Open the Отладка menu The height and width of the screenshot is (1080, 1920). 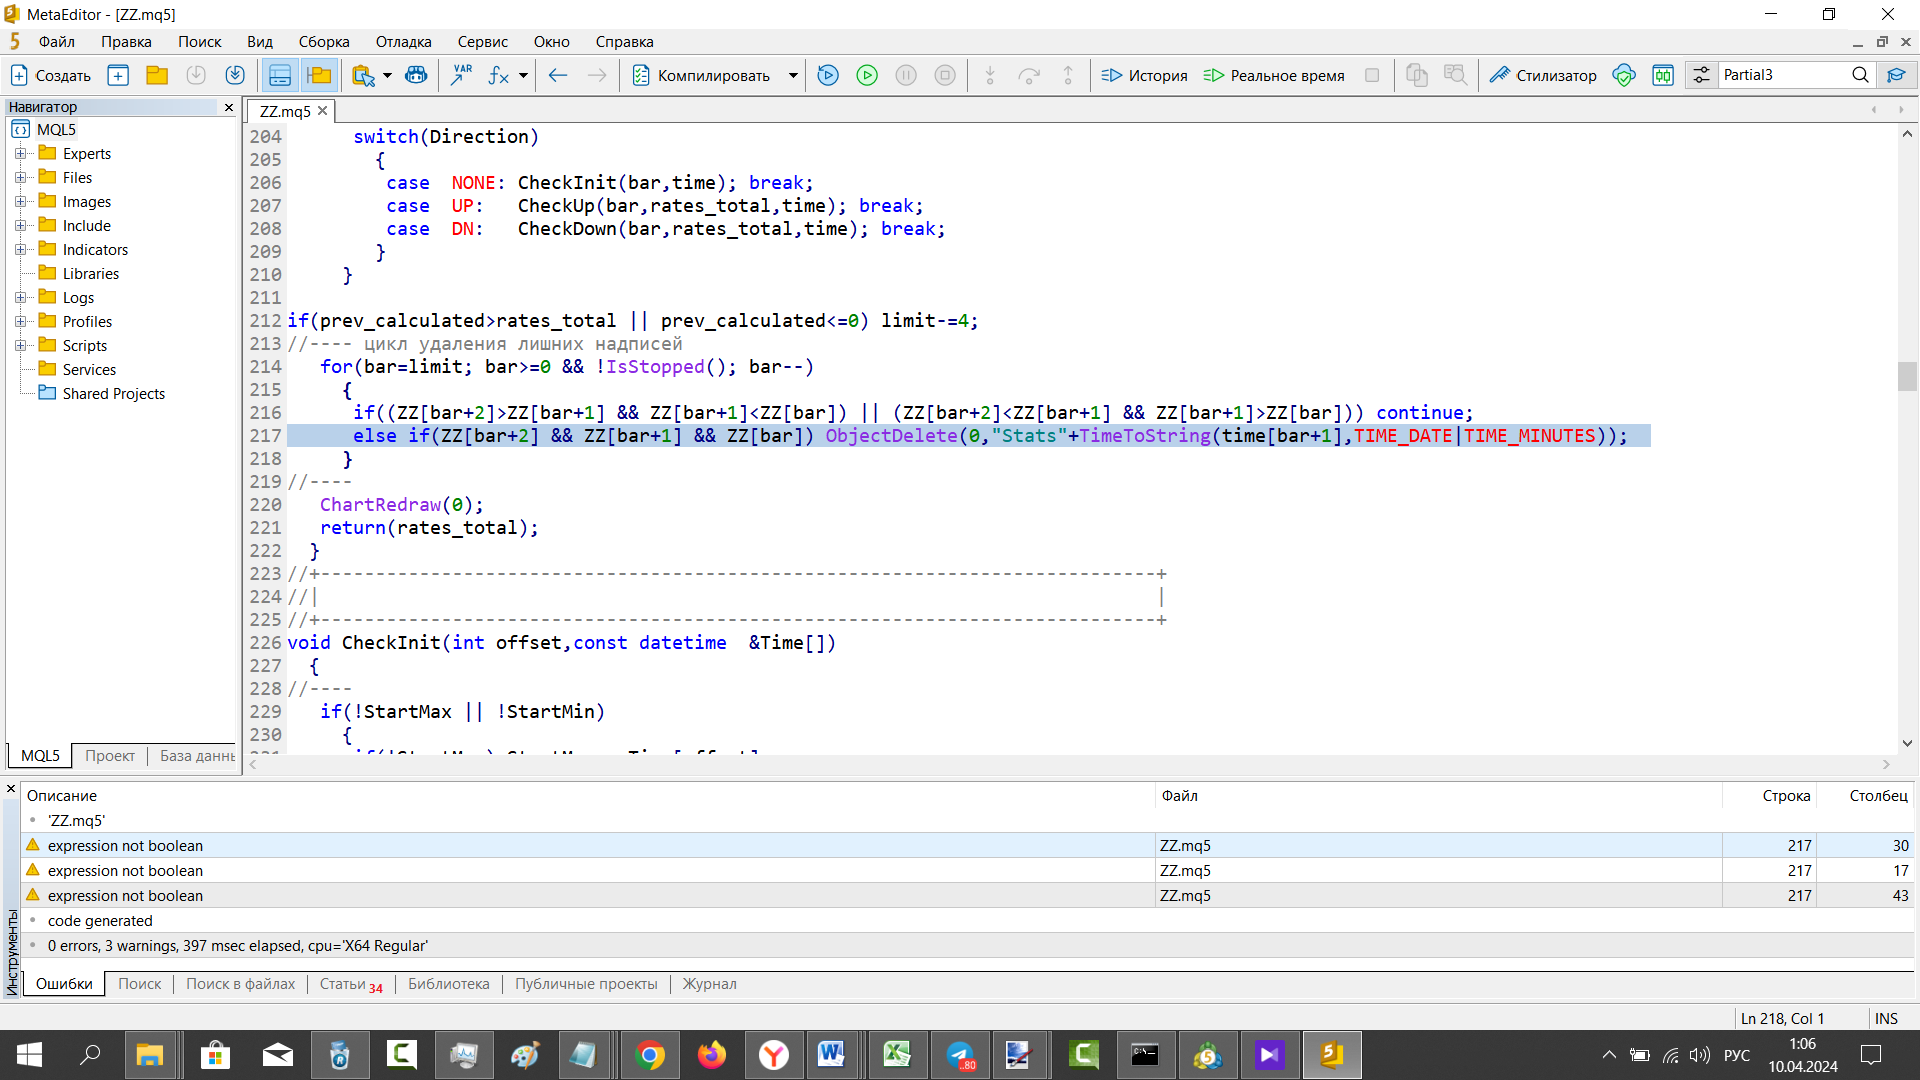[403, 41]
